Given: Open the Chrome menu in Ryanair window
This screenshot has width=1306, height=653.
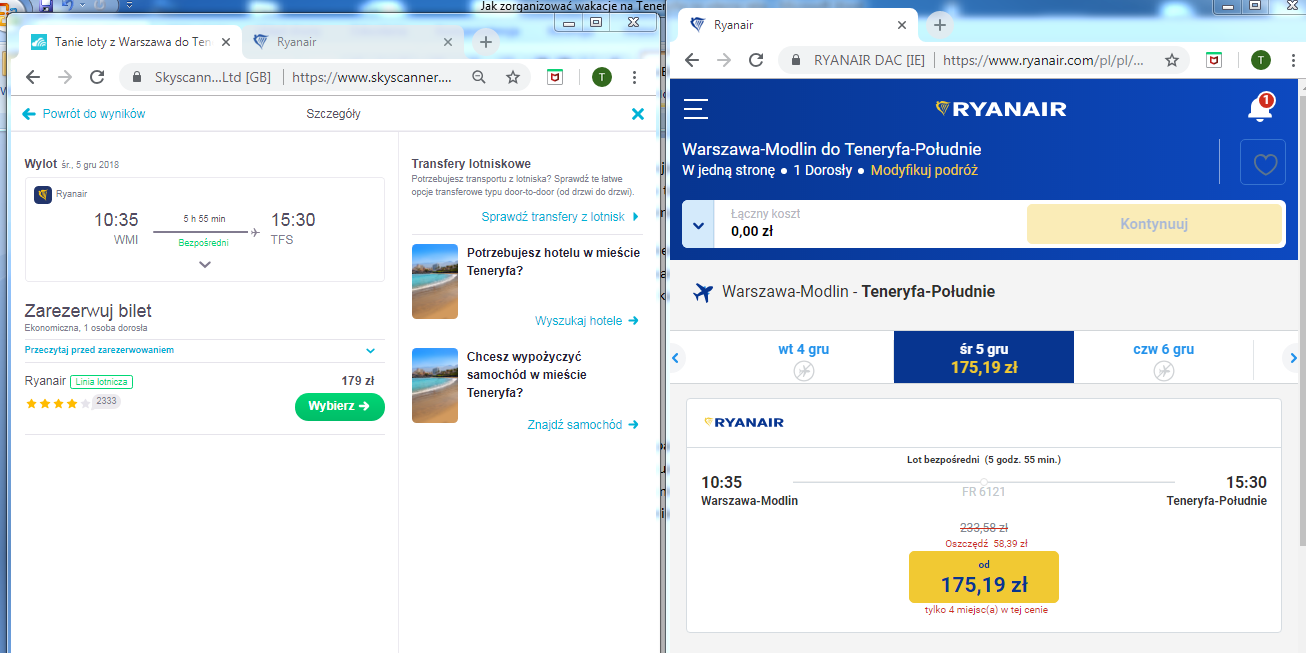Looking at the screenshot, I should pos(1294,60).
